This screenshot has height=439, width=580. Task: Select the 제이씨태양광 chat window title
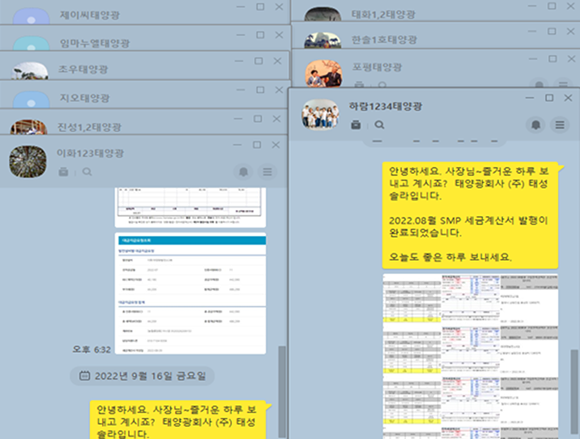tap(90, 15)
